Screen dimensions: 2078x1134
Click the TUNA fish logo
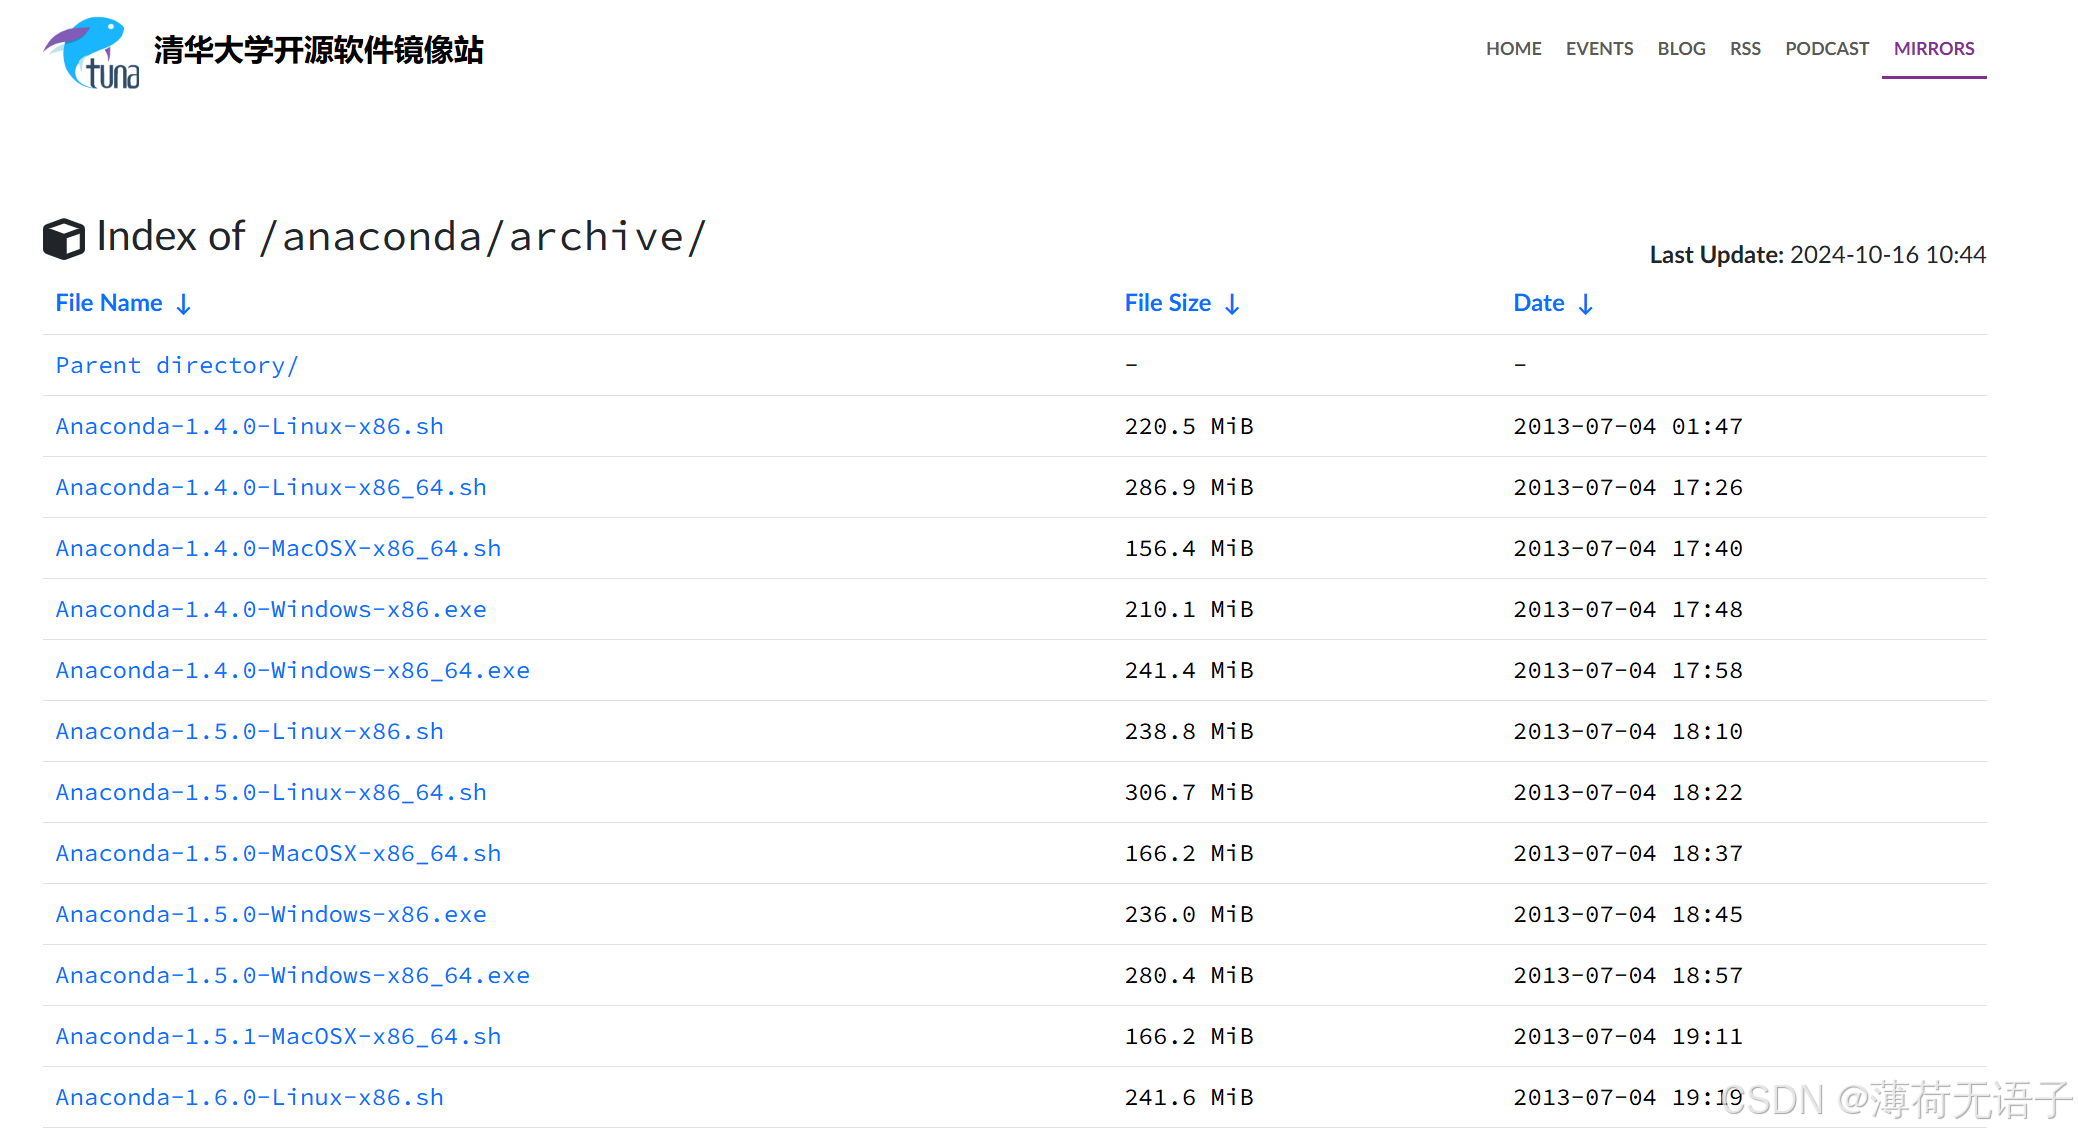(x=91, y=52)
